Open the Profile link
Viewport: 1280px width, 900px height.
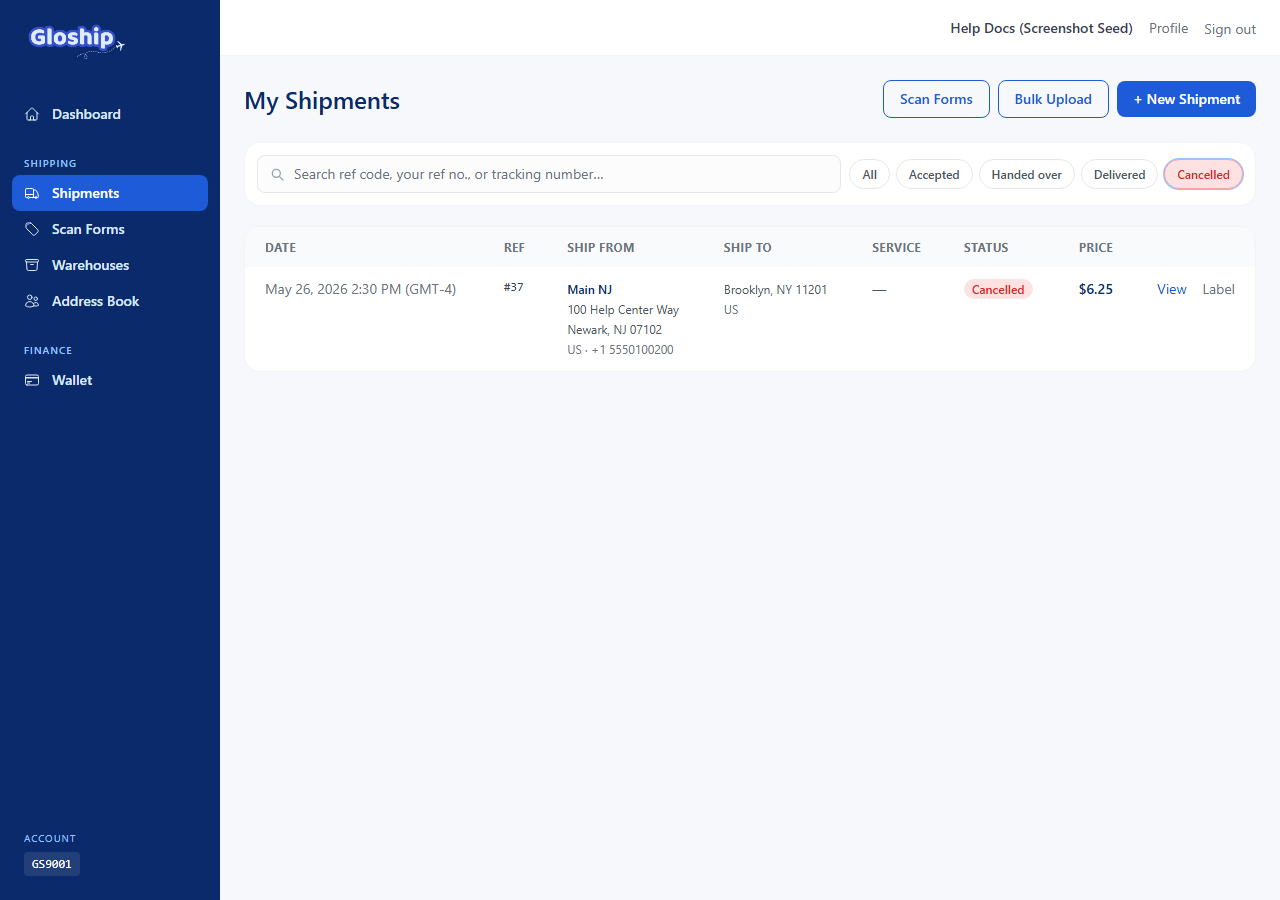tap(1168, 28)
